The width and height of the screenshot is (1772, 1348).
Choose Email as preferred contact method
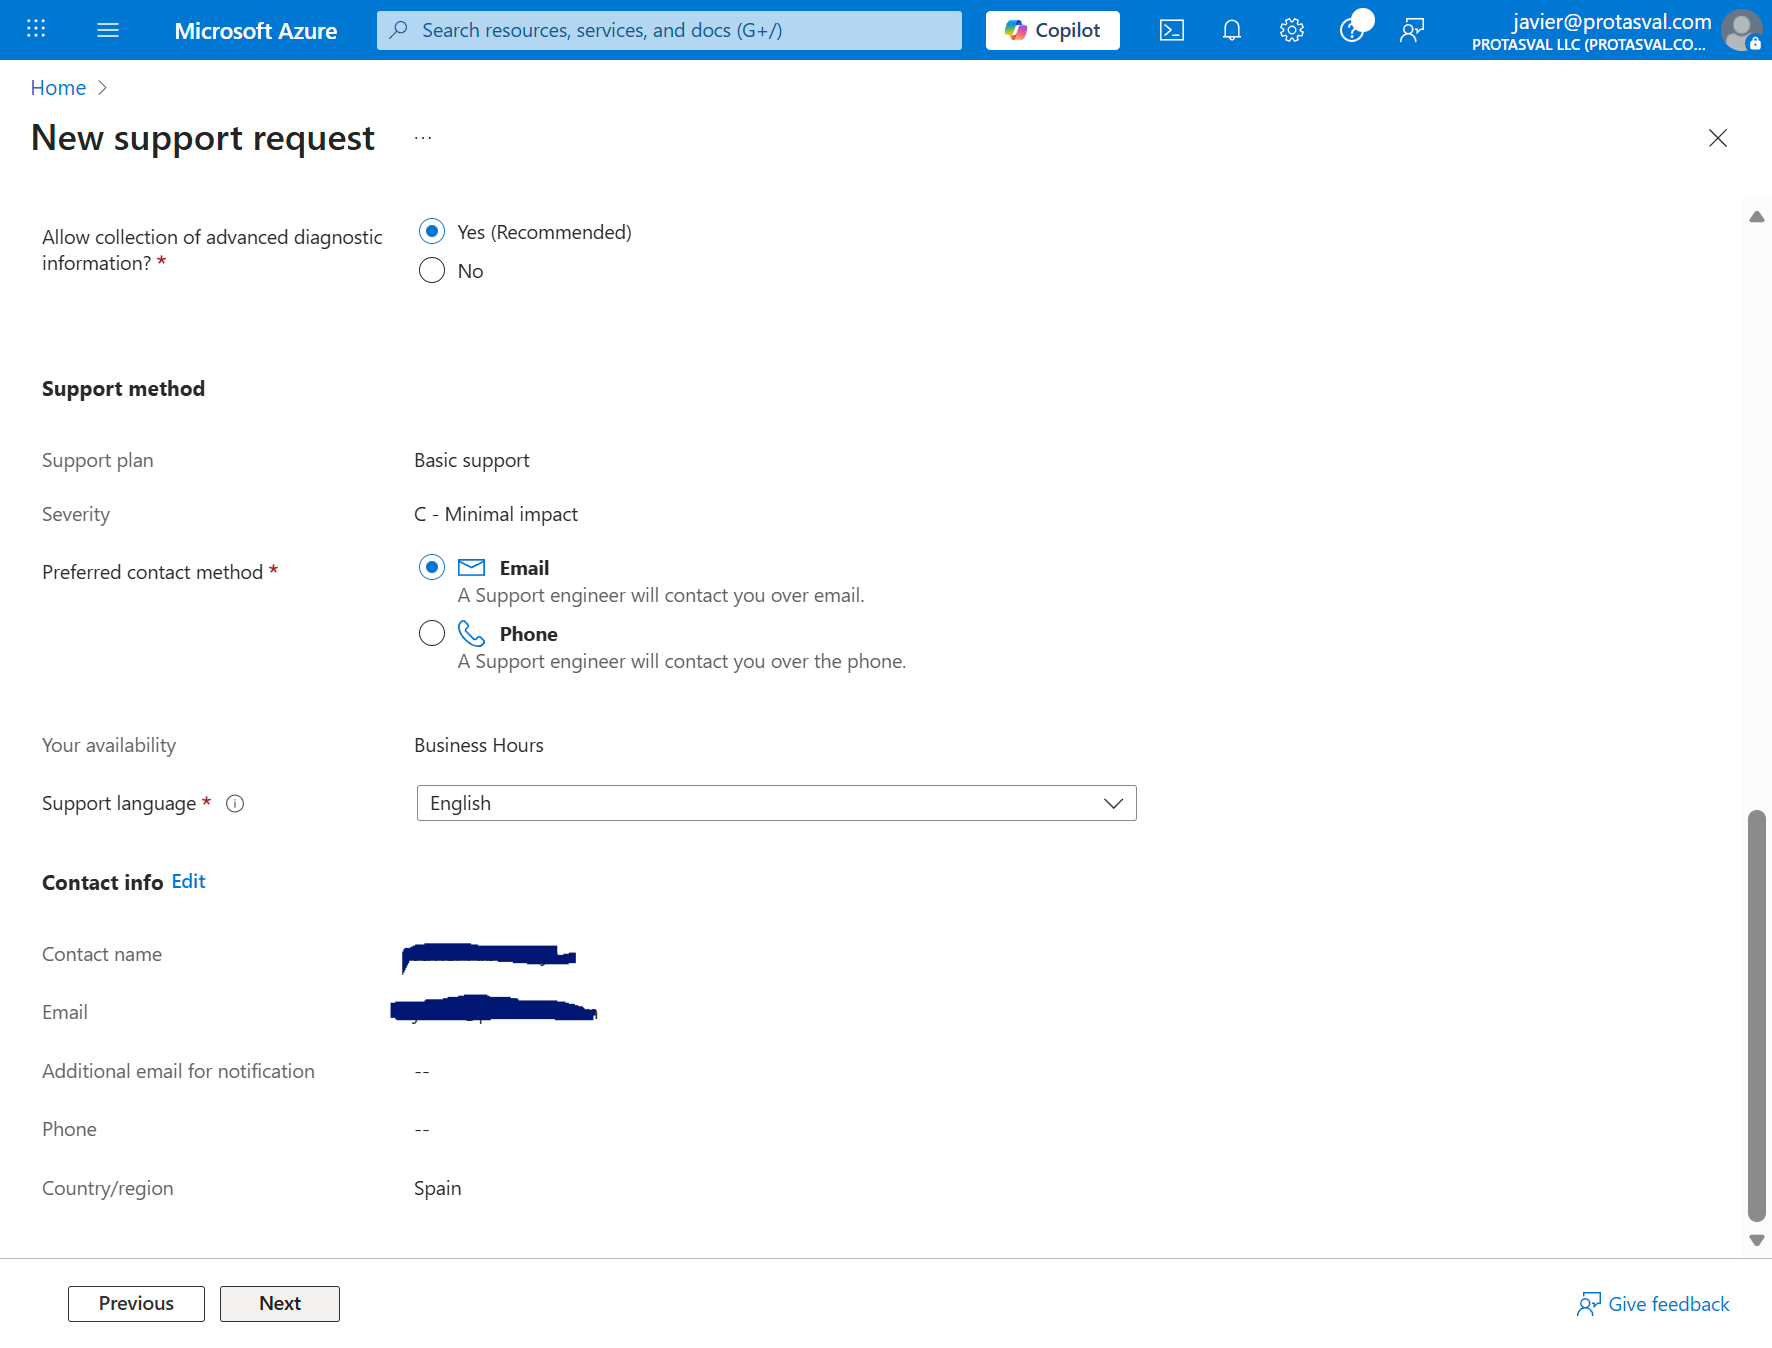432,568
